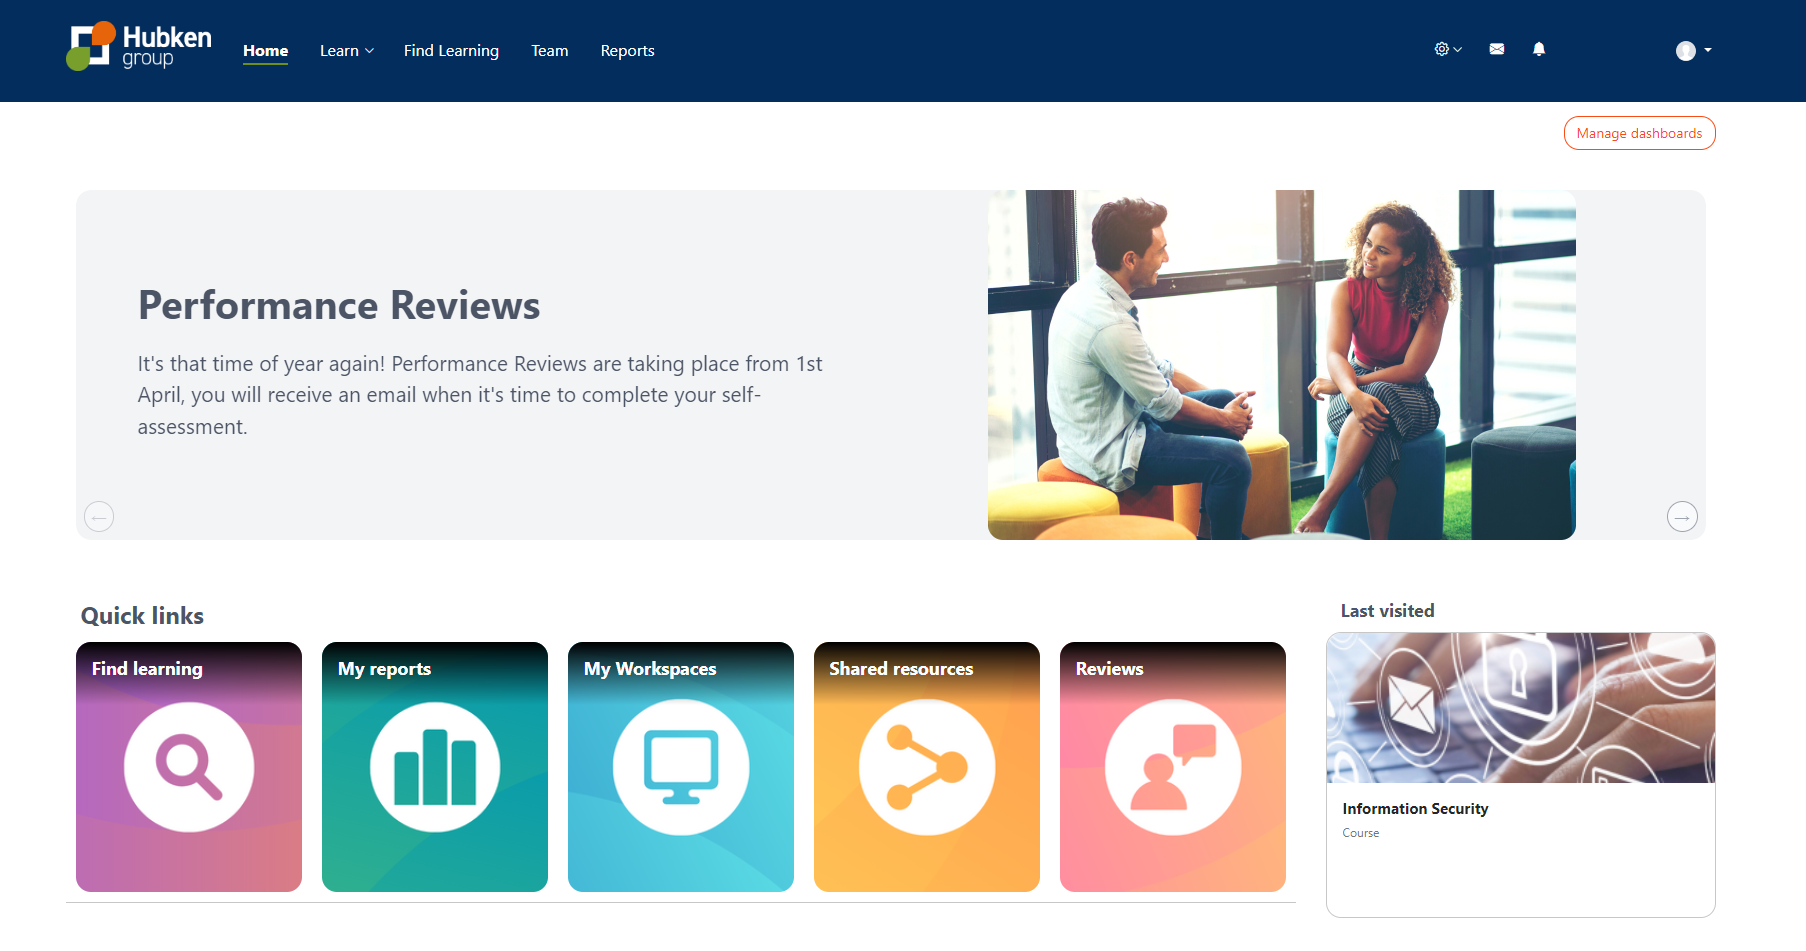
Task: Expand the Learn dropdown menu
Action: (347, 50)
